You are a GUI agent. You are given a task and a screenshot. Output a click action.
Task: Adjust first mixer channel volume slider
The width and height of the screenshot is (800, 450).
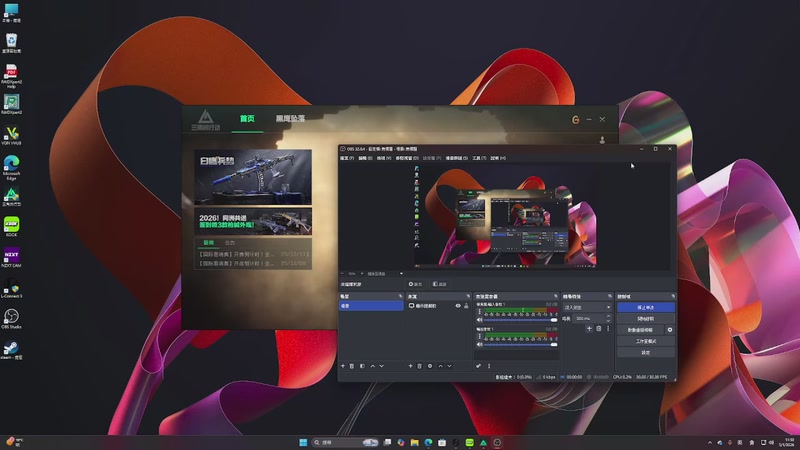520,320
